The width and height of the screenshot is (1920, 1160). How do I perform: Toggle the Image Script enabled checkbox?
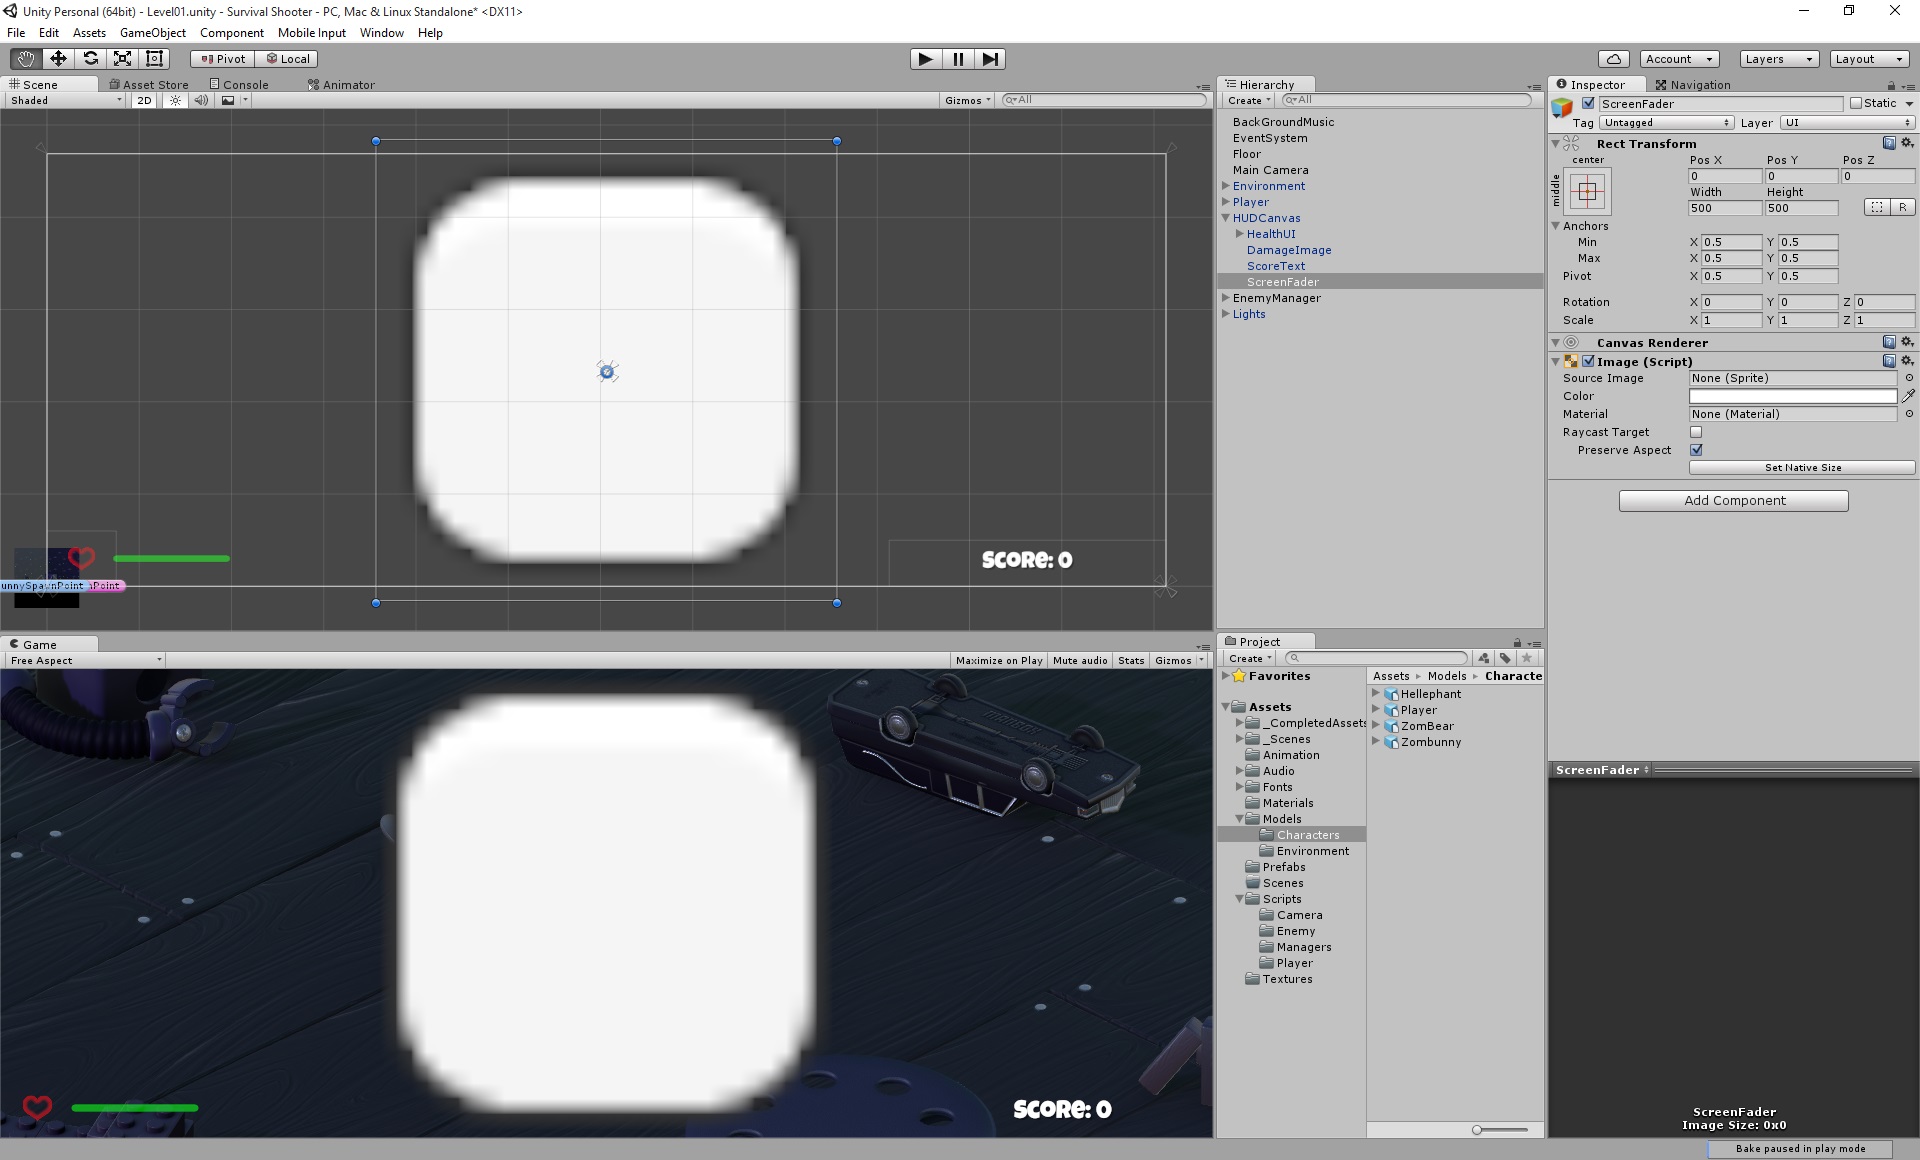coord(1588,361)
